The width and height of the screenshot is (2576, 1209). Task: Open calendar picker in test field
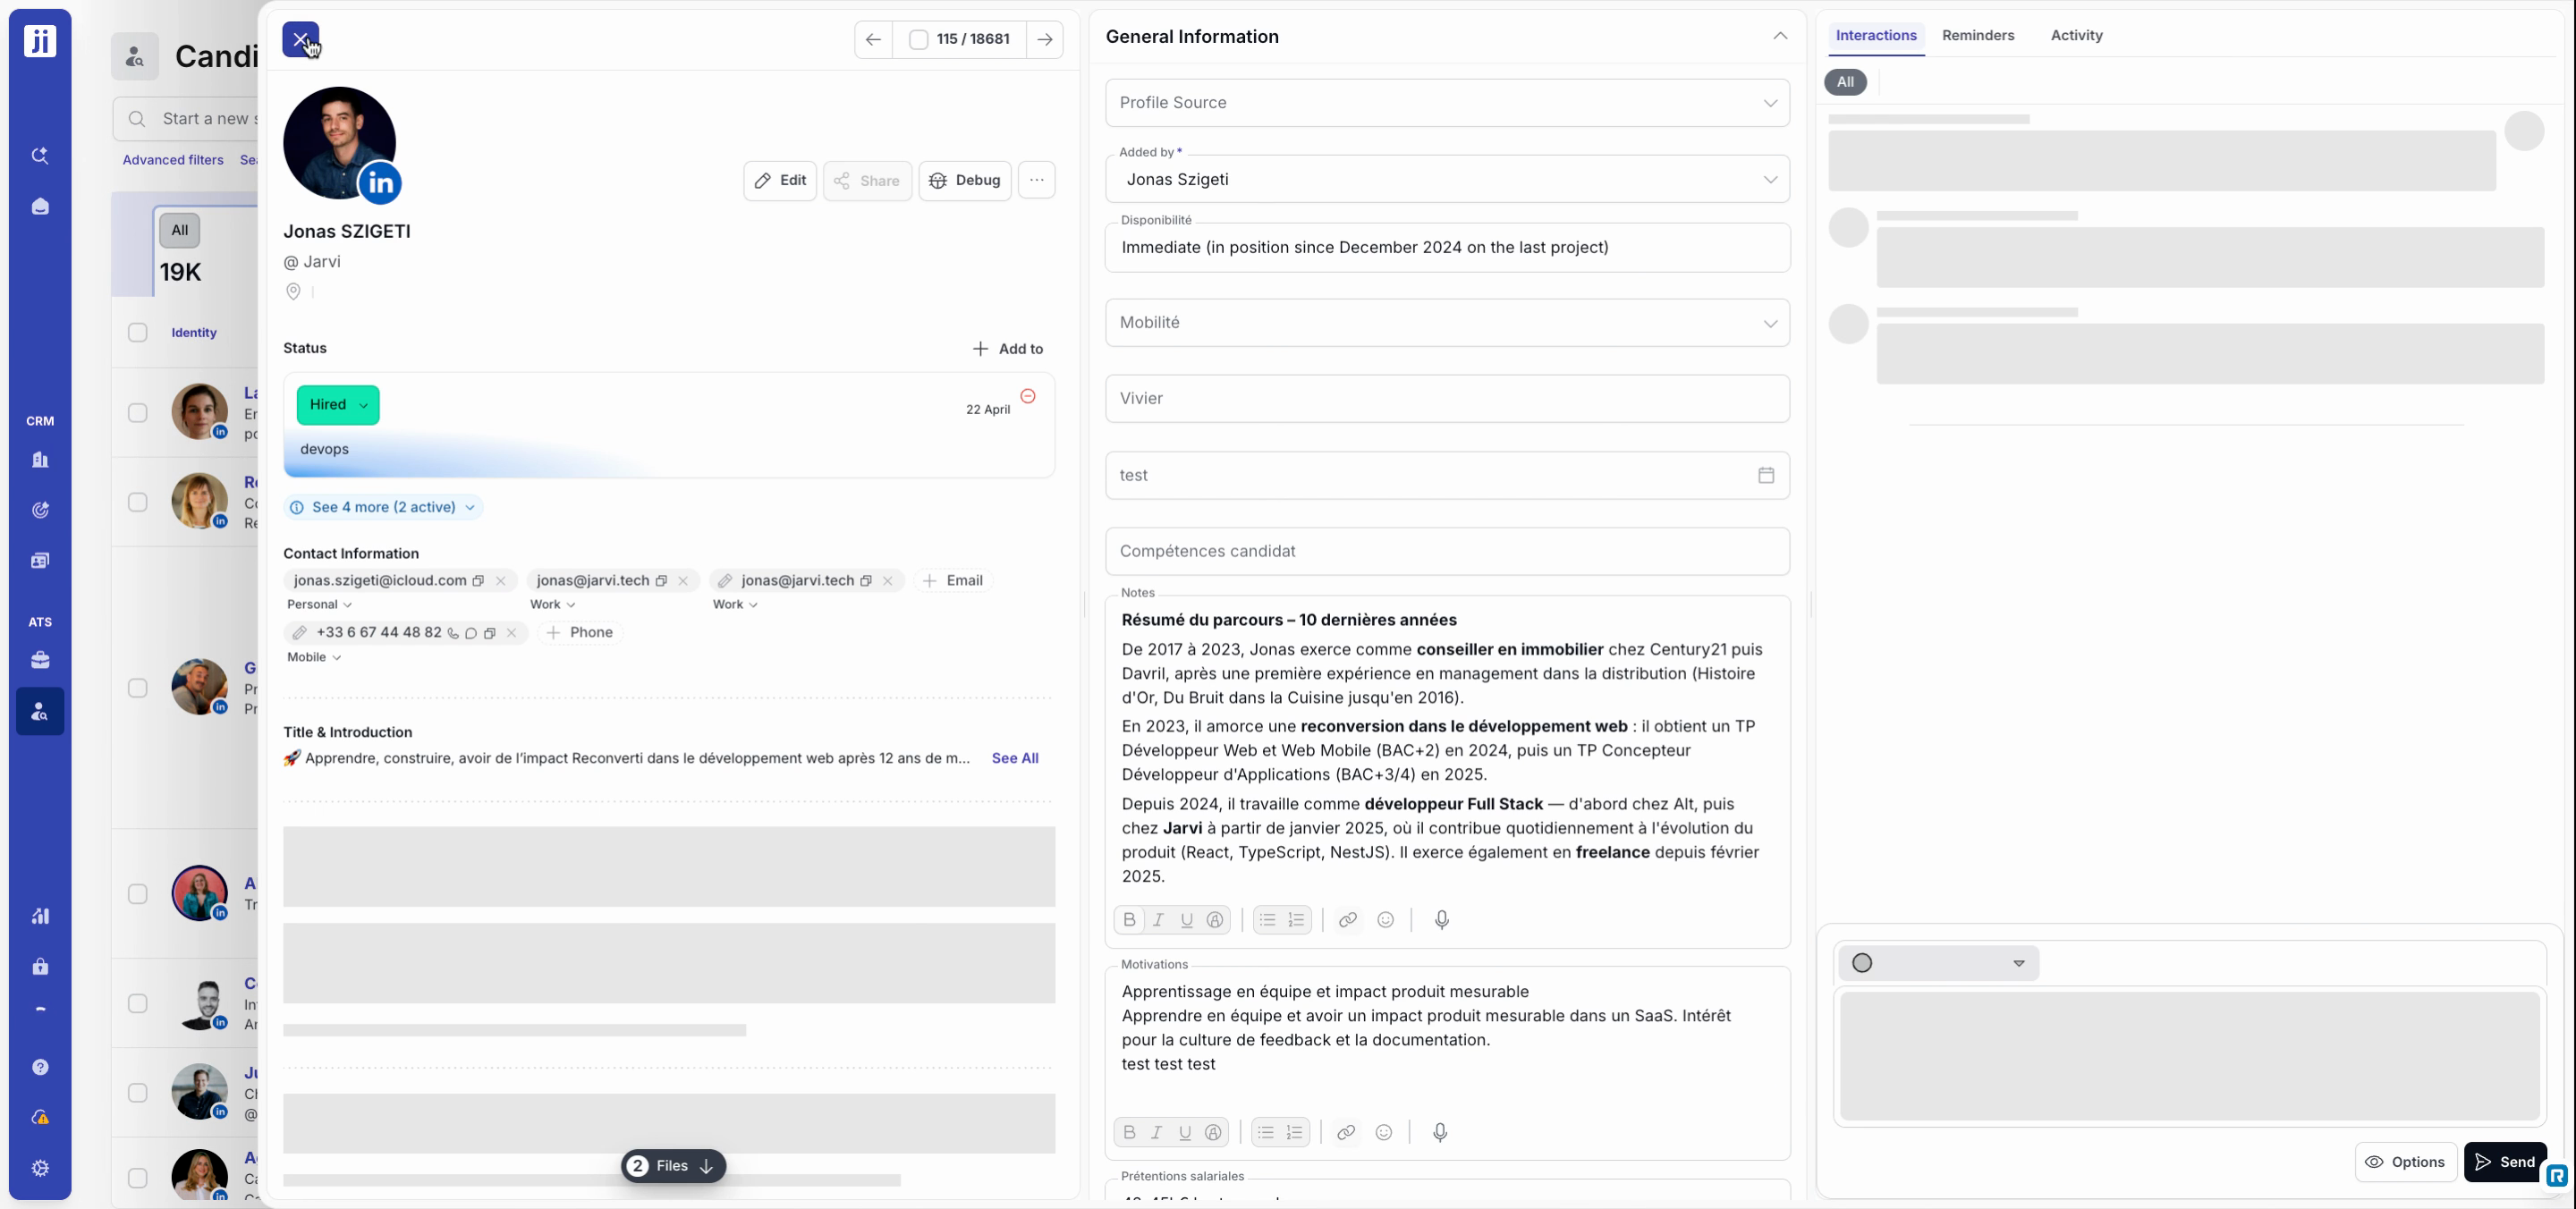[1765, 475]
